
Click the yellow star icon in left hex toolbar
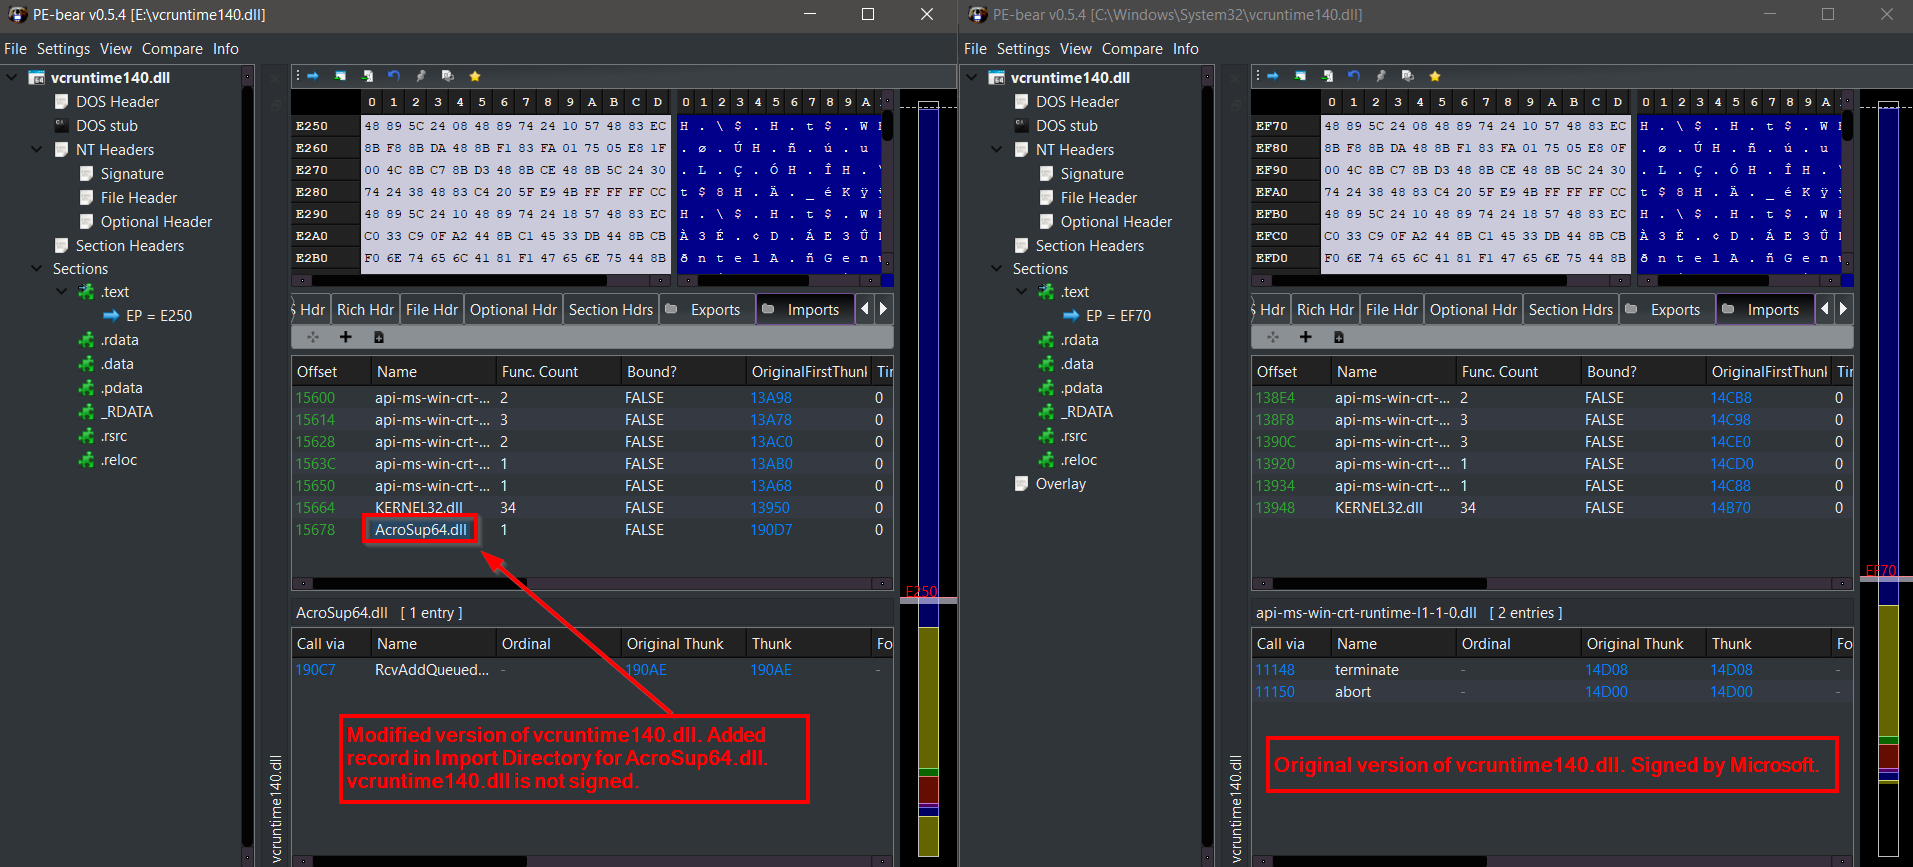[x=475, y=76]
